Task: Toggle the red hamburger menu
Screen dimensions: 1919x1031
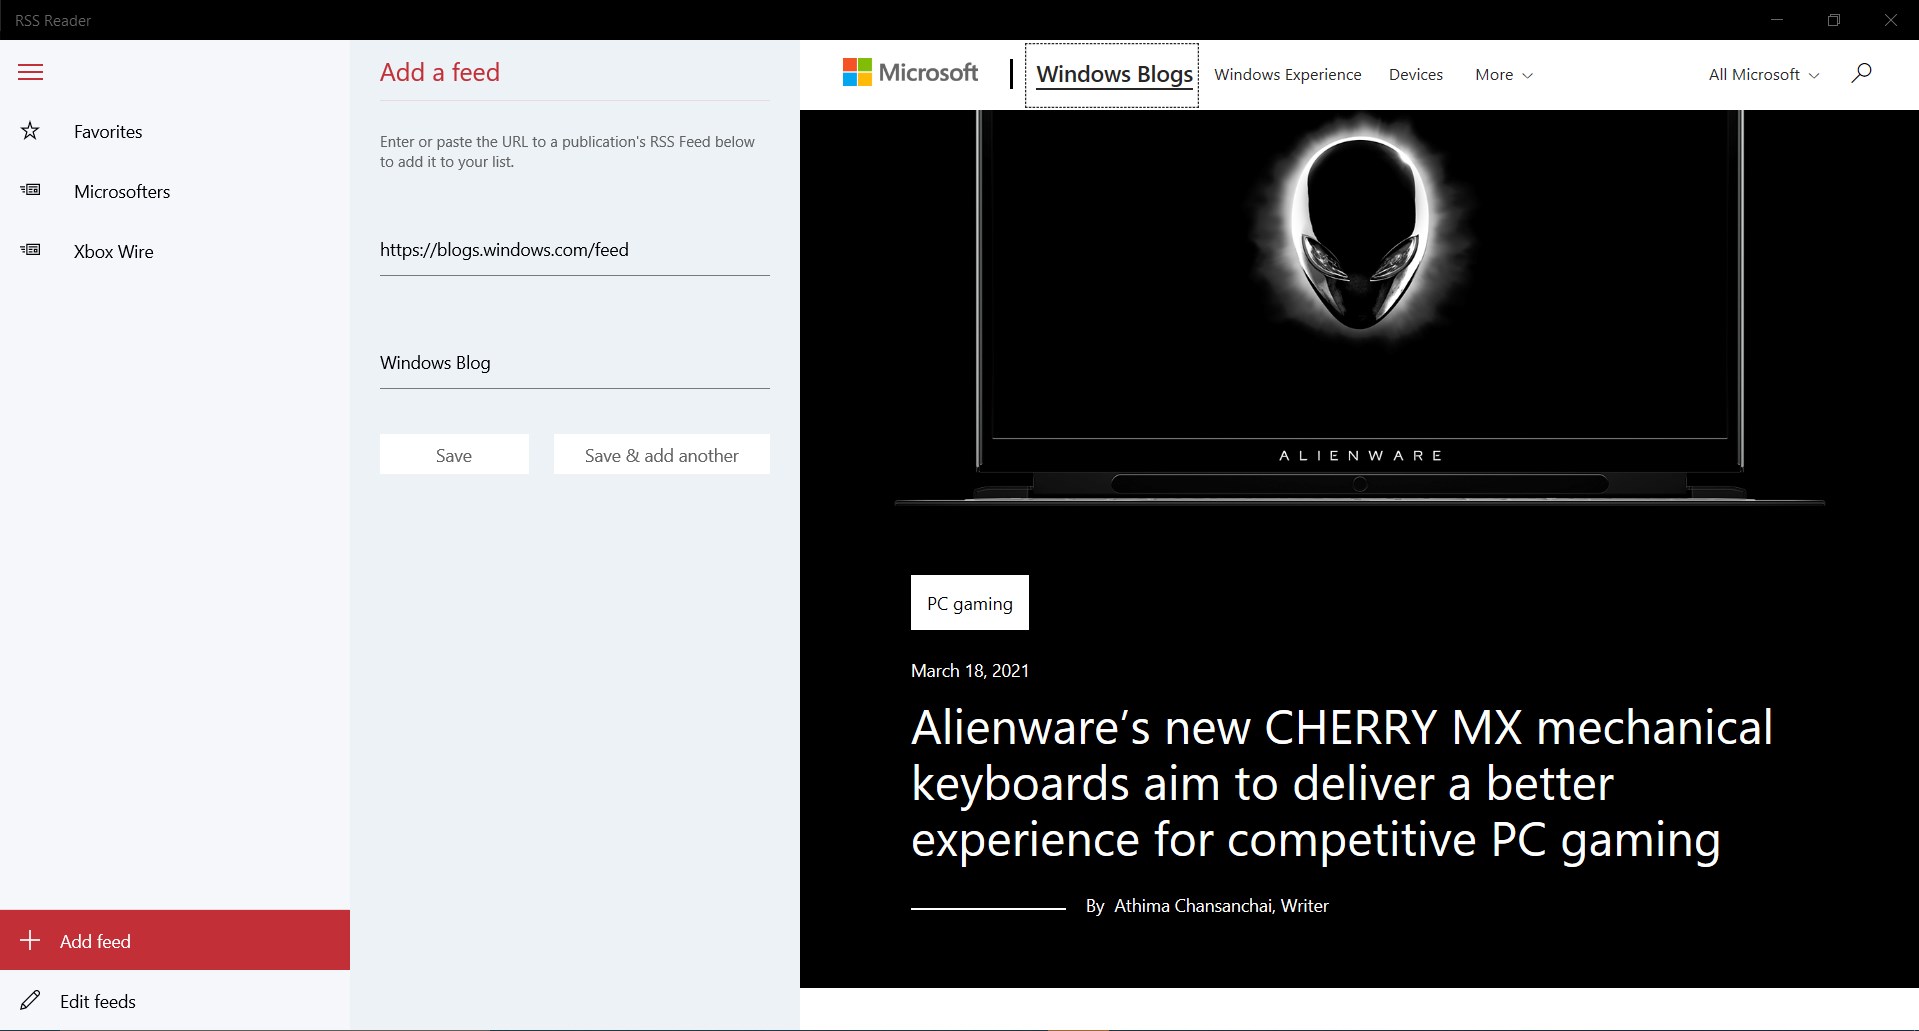Action: point(31,72)
